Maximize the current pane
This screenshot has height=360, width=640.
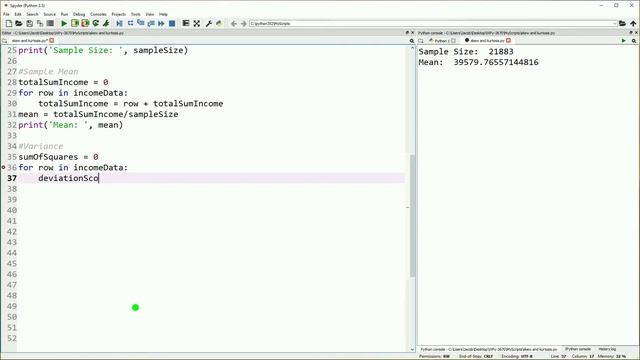186,24
